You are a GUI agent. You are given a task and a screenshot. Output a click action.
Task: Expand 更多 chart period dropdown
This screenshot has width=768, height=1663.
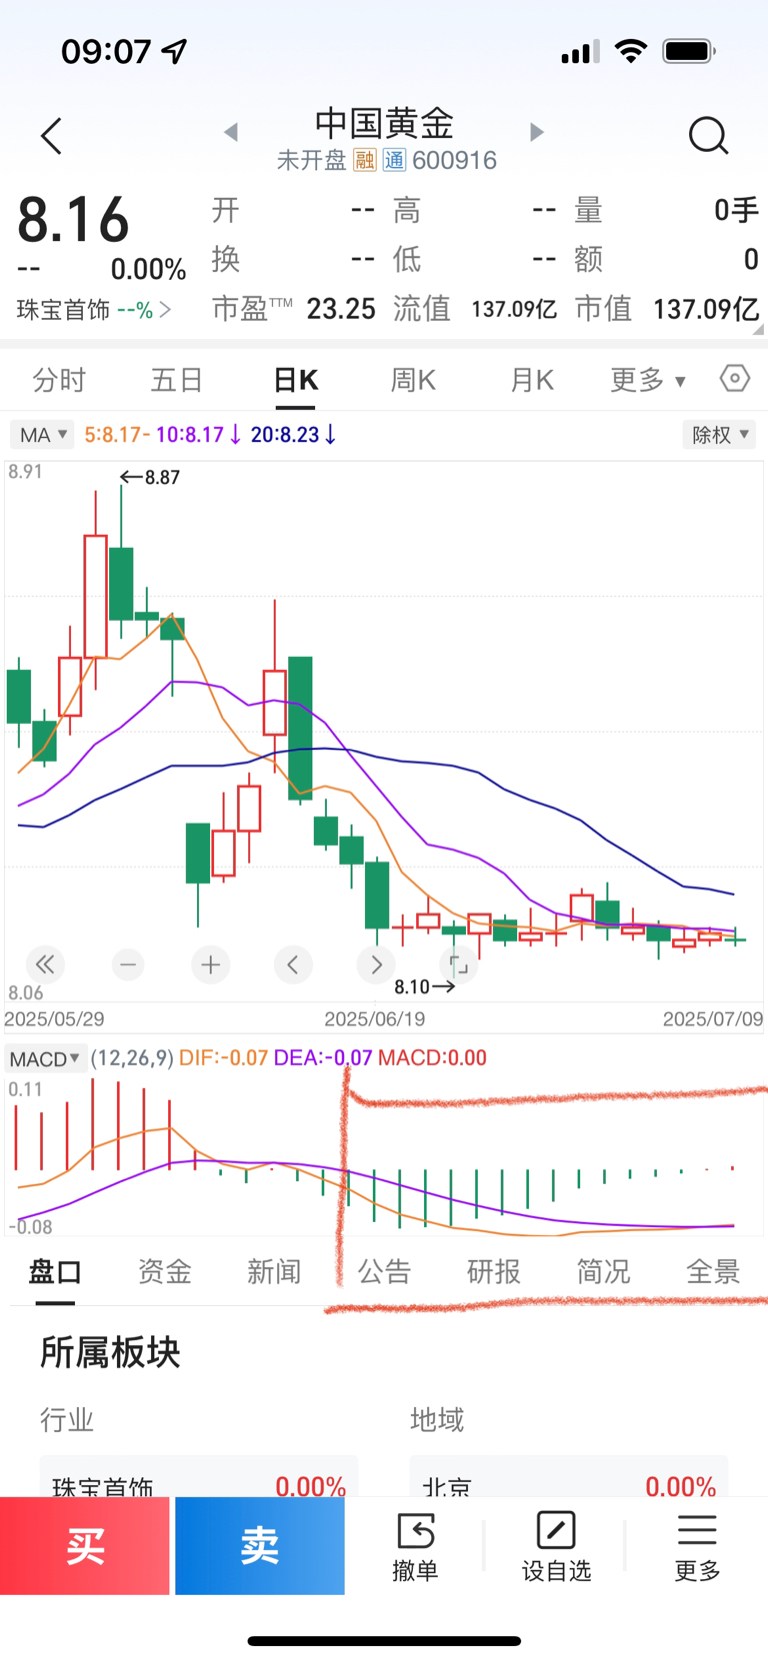tap(648, 380)
